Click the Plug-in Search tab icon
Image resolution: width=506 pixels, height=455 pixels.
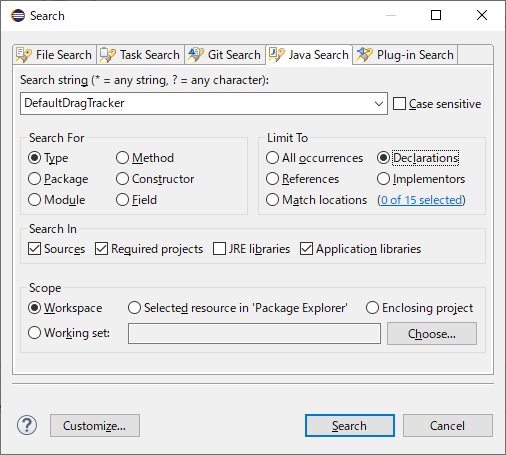pyautogui.click(x=365, y=55)
